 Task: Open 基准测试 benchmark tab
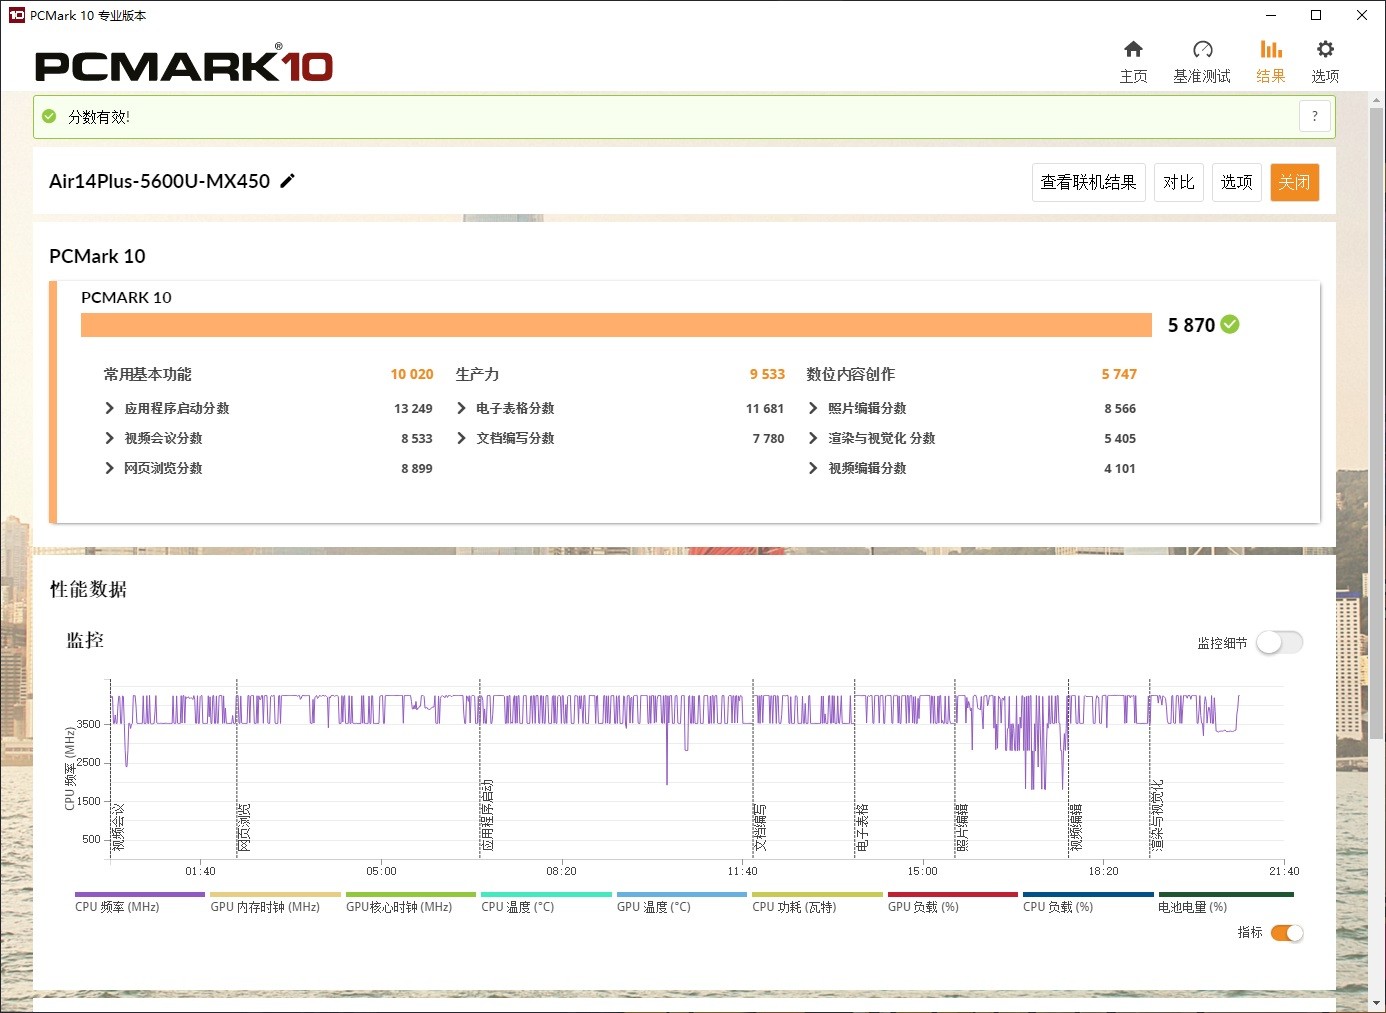tap(1202, 62)
